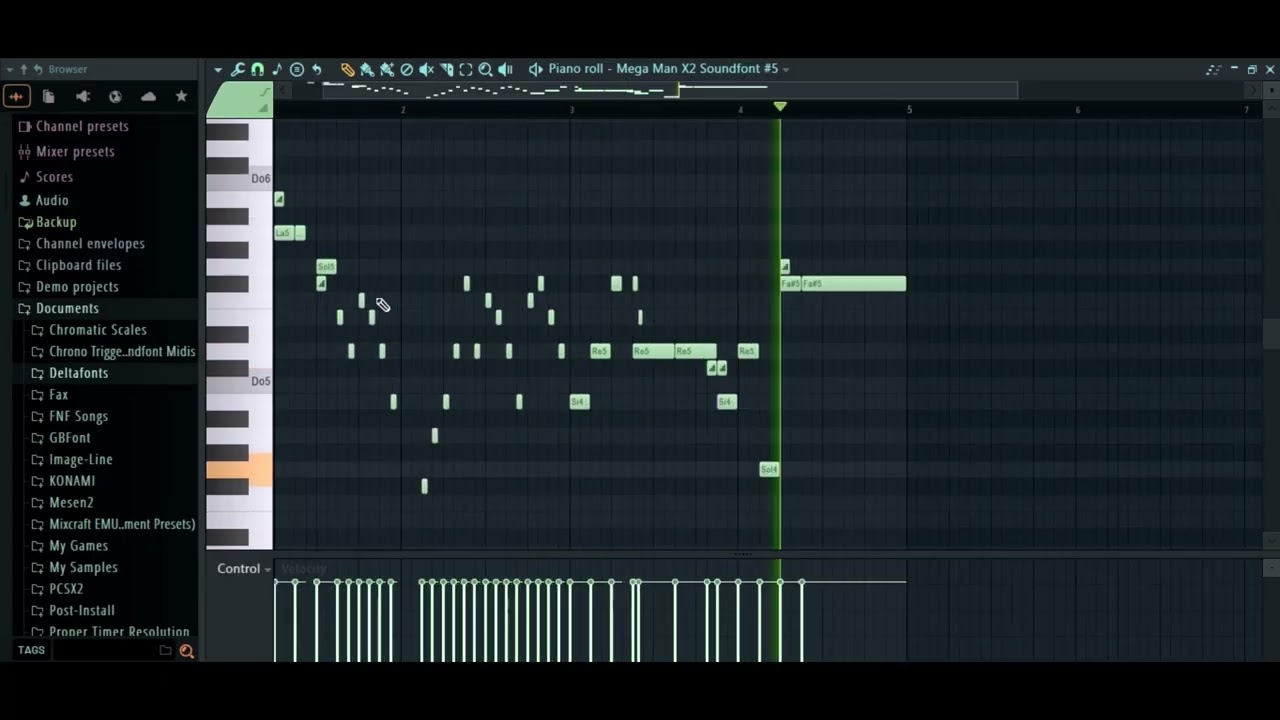Viewport: 1280px width, 720px height.
Task: Select the Browser cloud tab
Action: coord(148,96)
